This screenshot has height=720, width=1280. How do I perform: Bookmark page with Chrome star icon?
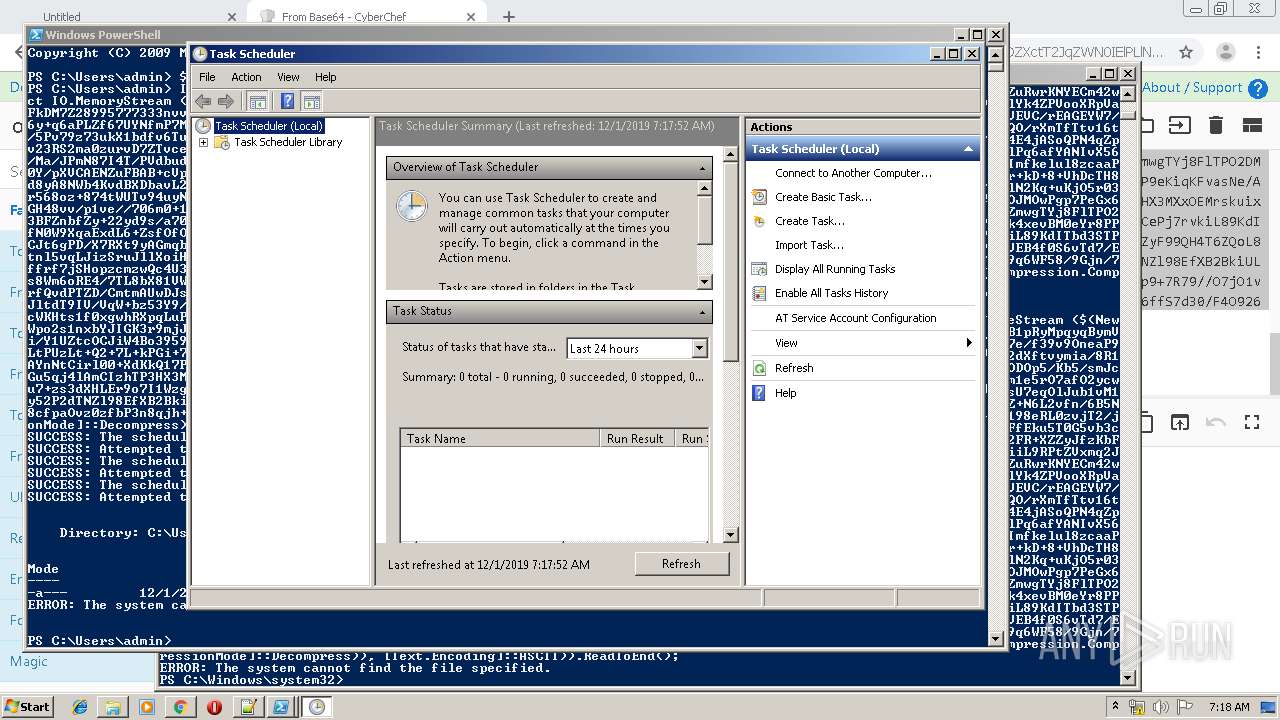click(1186, 52)
